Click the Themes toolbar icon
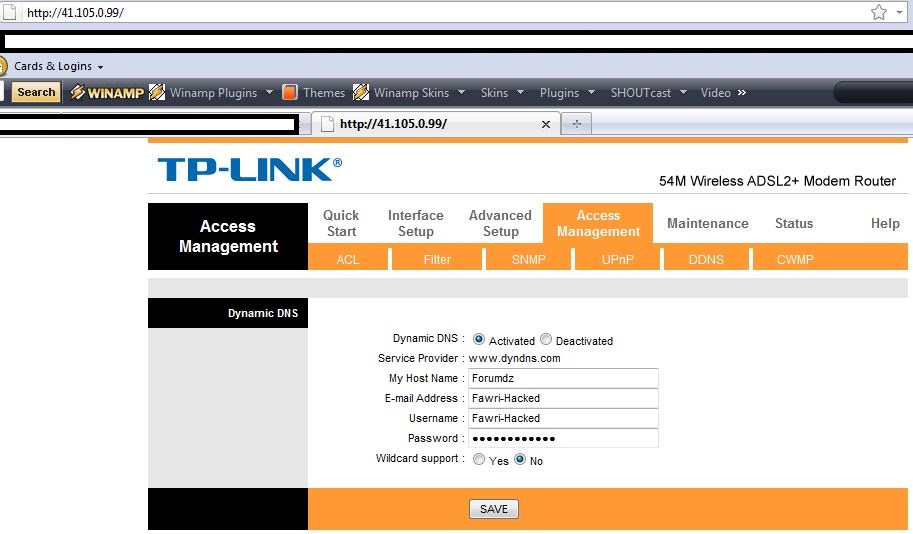913x534 pixels. [x=290, y=92]
